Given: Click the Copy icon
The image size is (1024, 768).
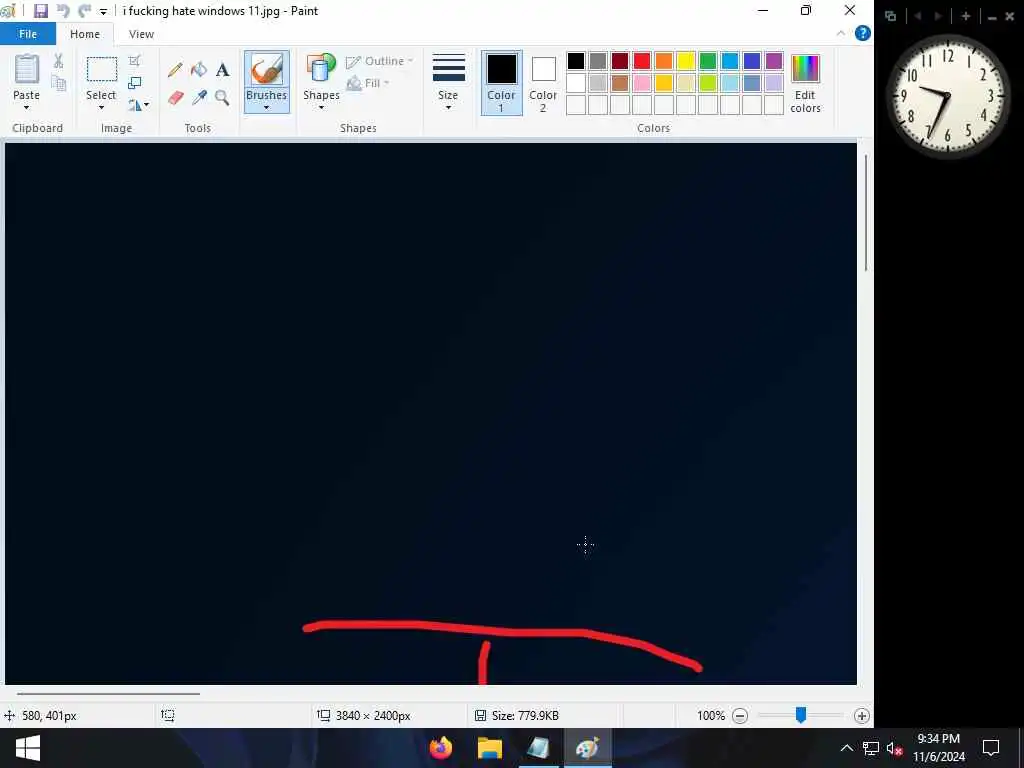Looking at the screenshot, I should [x=58, y=83].
